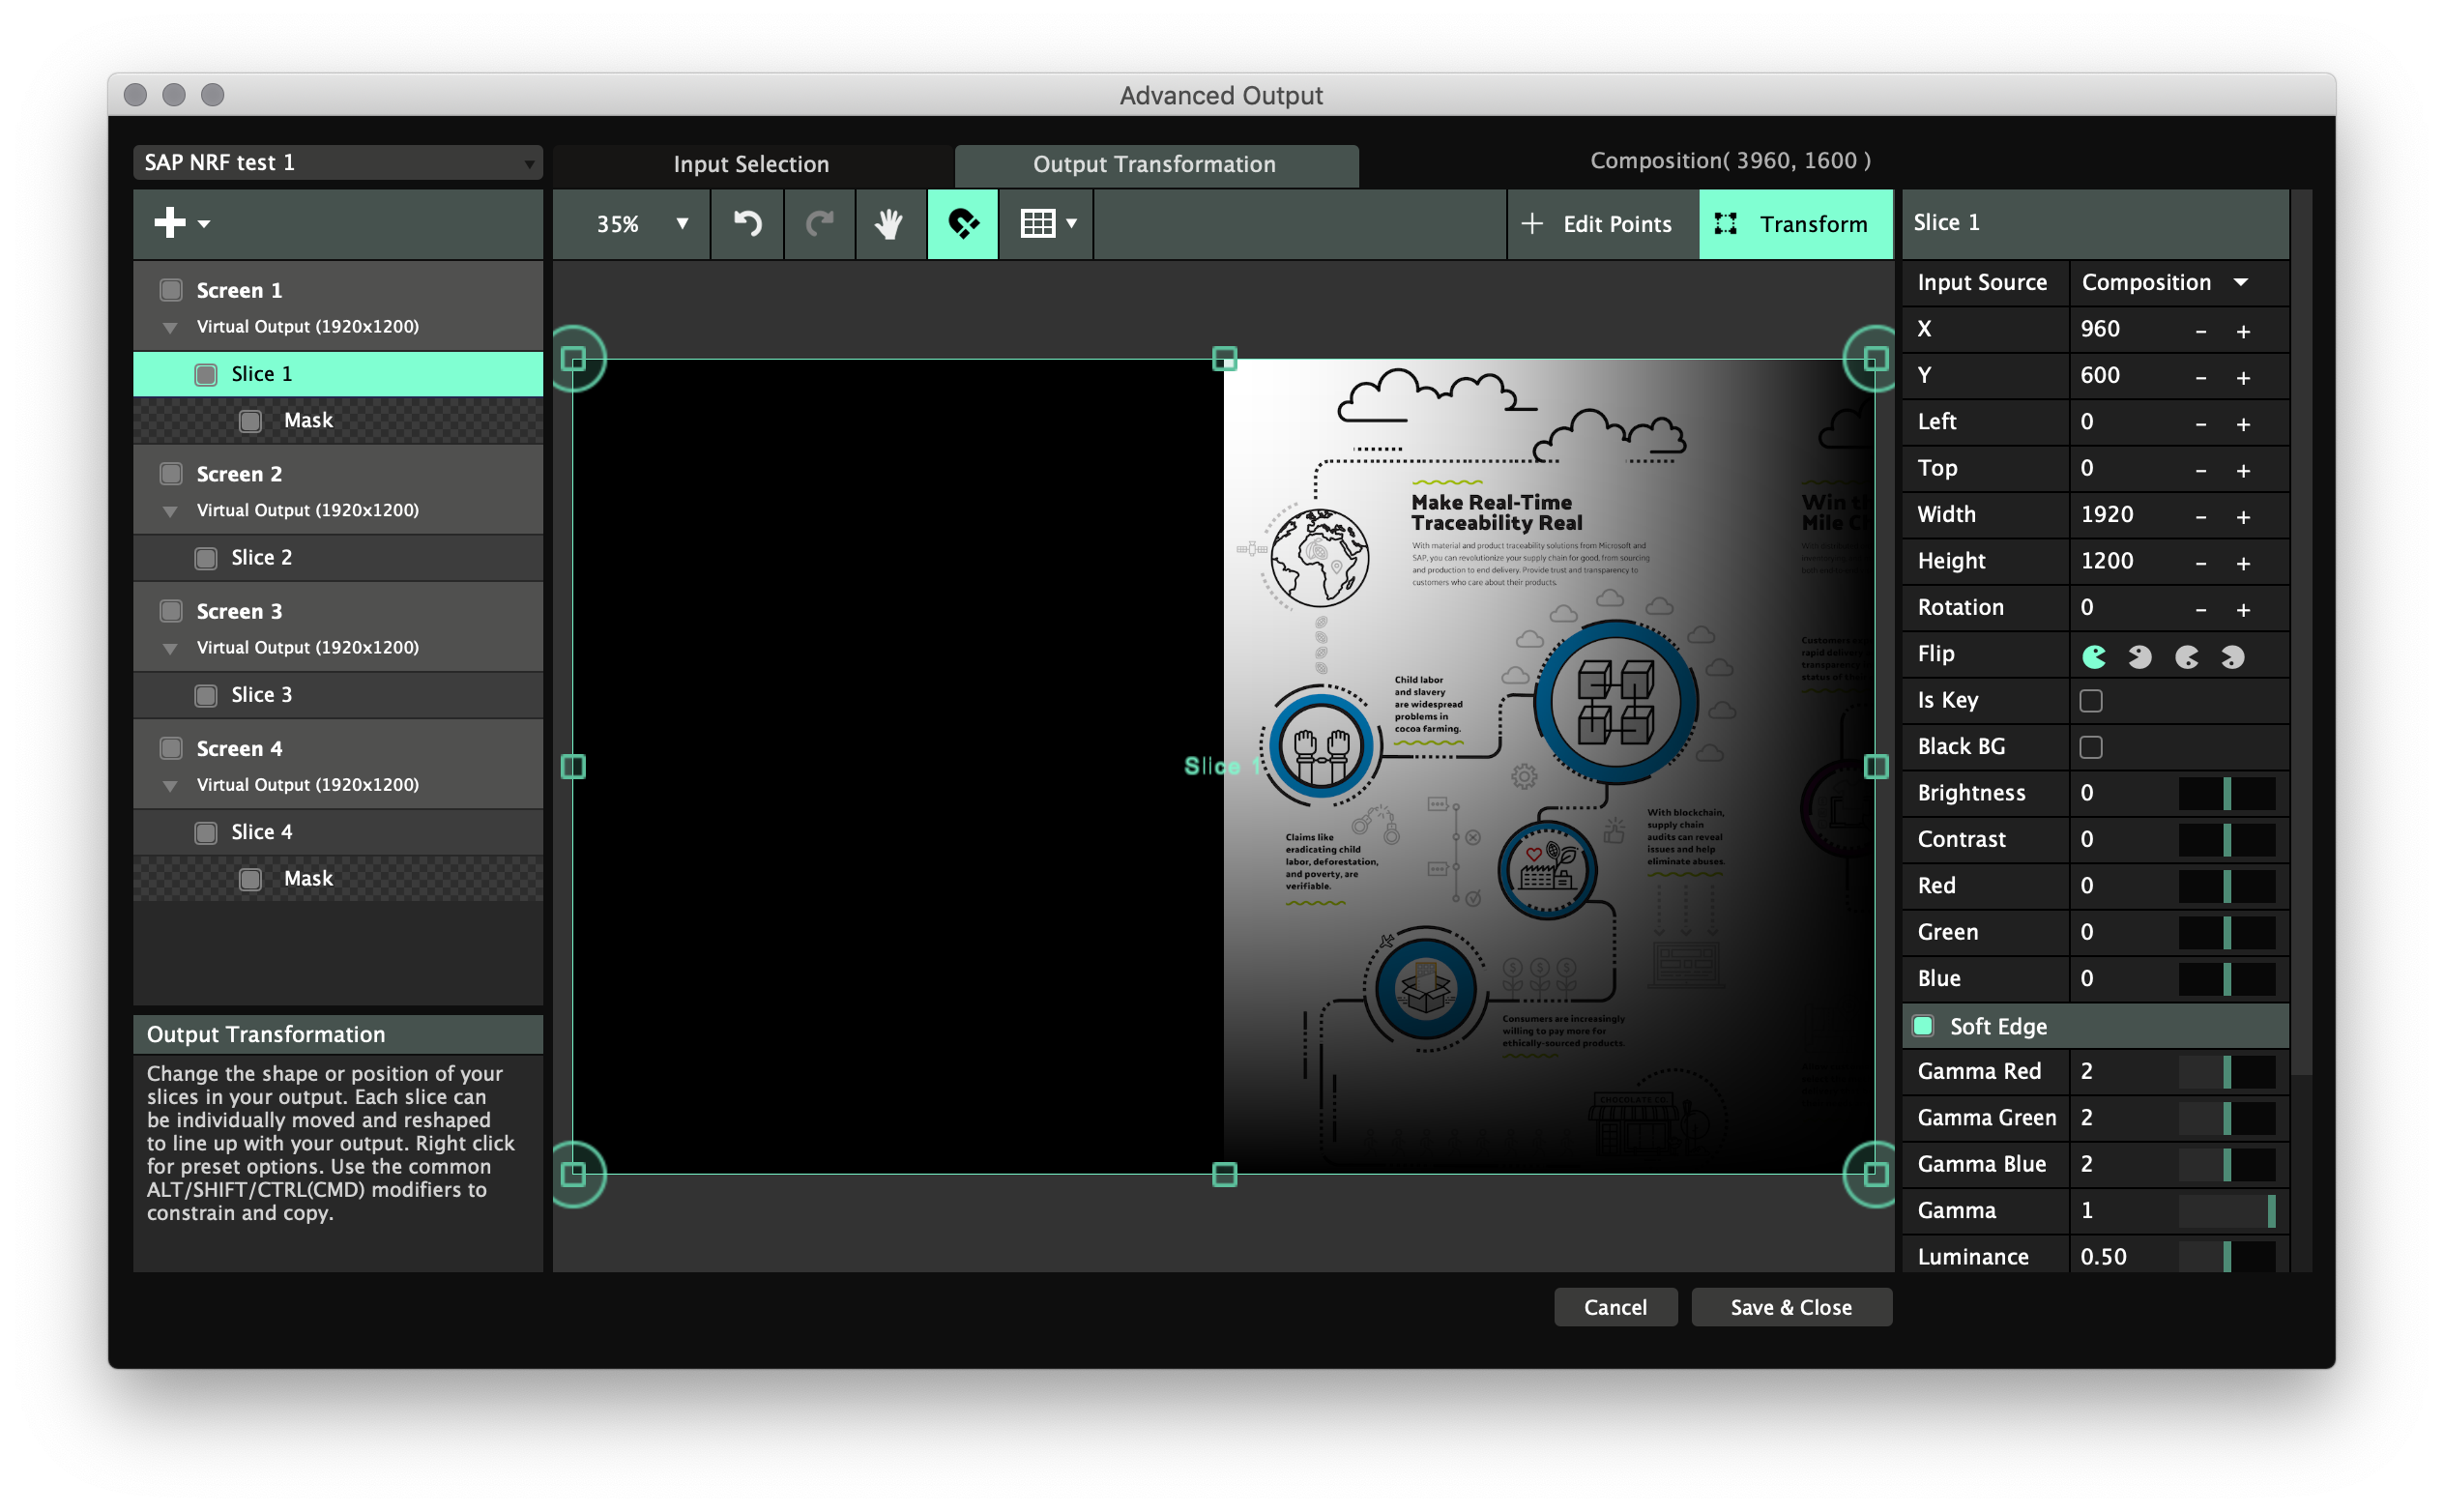Click the grid display icon

point(1038,224)
